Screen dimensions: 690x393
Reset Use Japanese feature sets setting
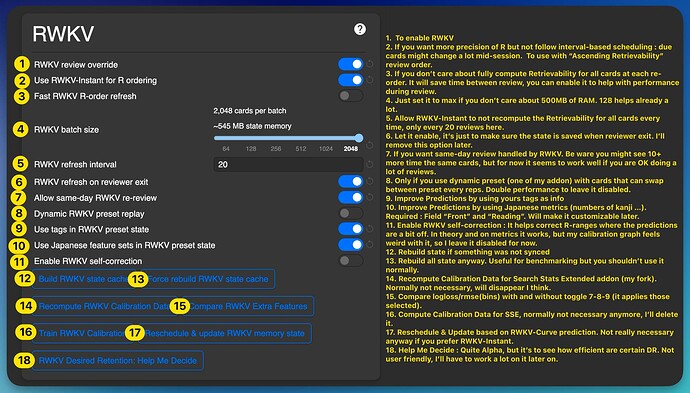(370, 245)
